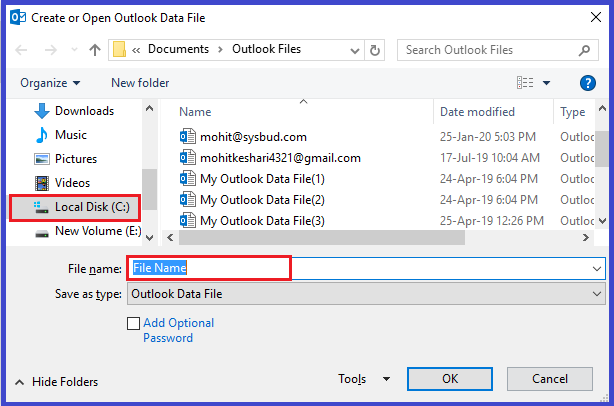Click the navigation pane scroll up arrow
This screenshot has height=406, width=614.
point(150,108)
